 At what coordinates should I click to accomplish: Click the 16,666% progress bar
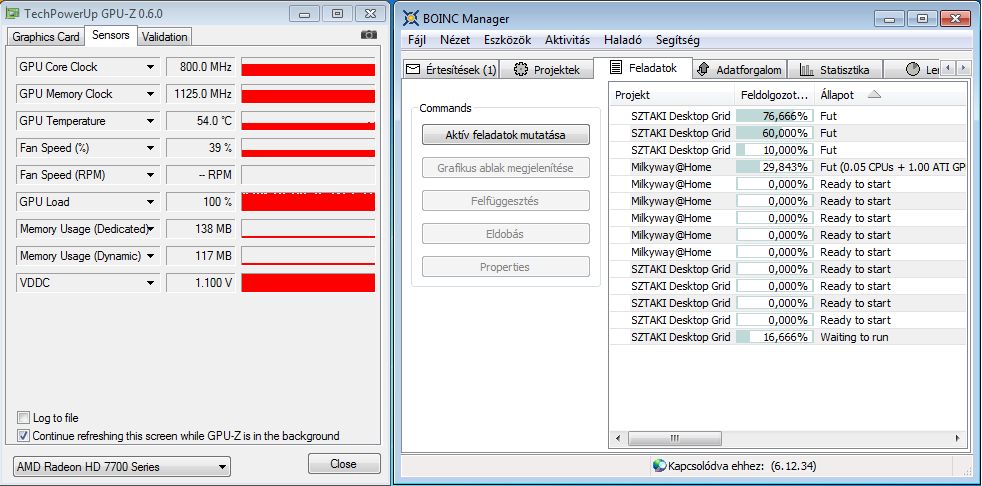coord(775,337)
